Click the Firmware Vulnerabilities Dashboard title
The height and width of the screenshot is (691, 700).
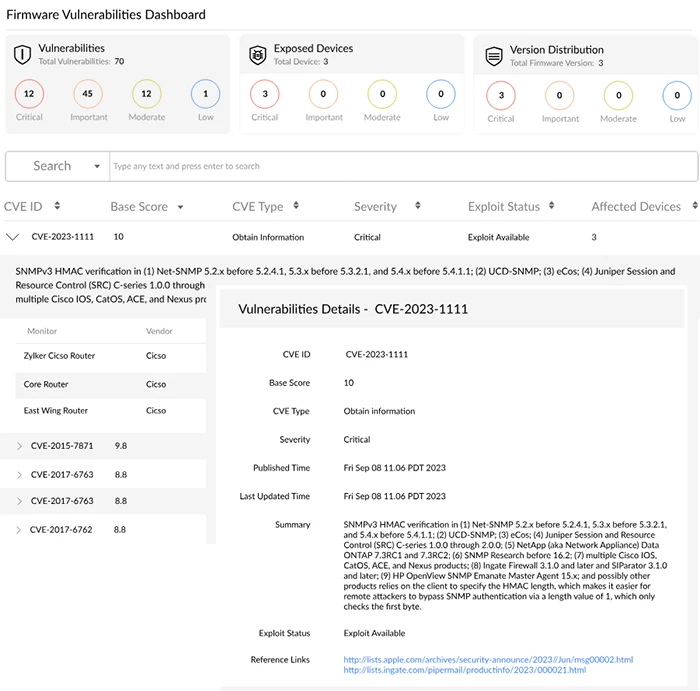[x=106, y=15]
